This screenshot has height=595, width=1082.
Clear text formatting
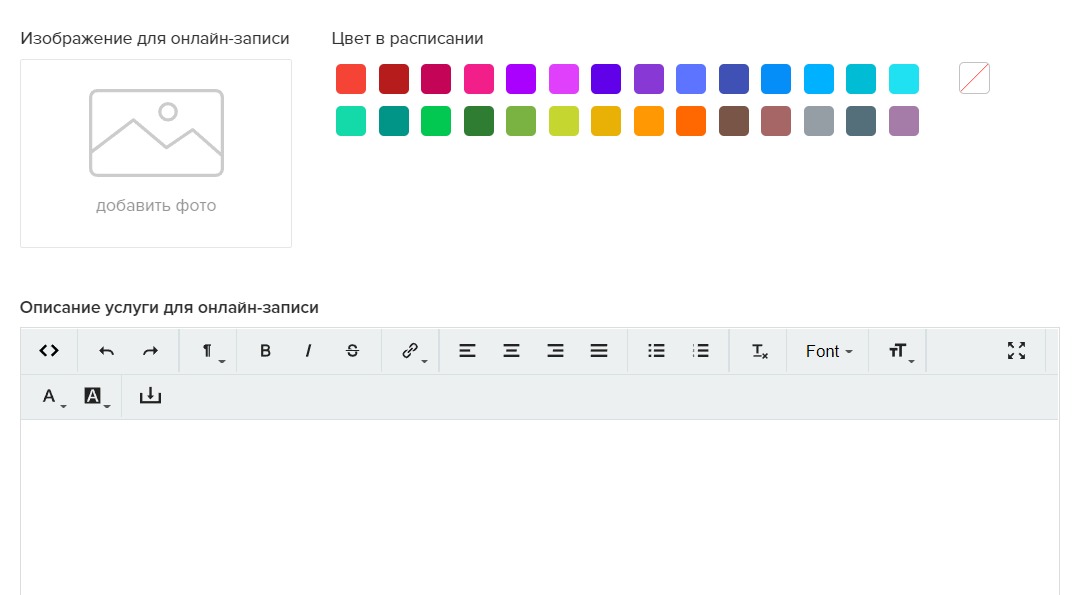click(x=759, y=351)
